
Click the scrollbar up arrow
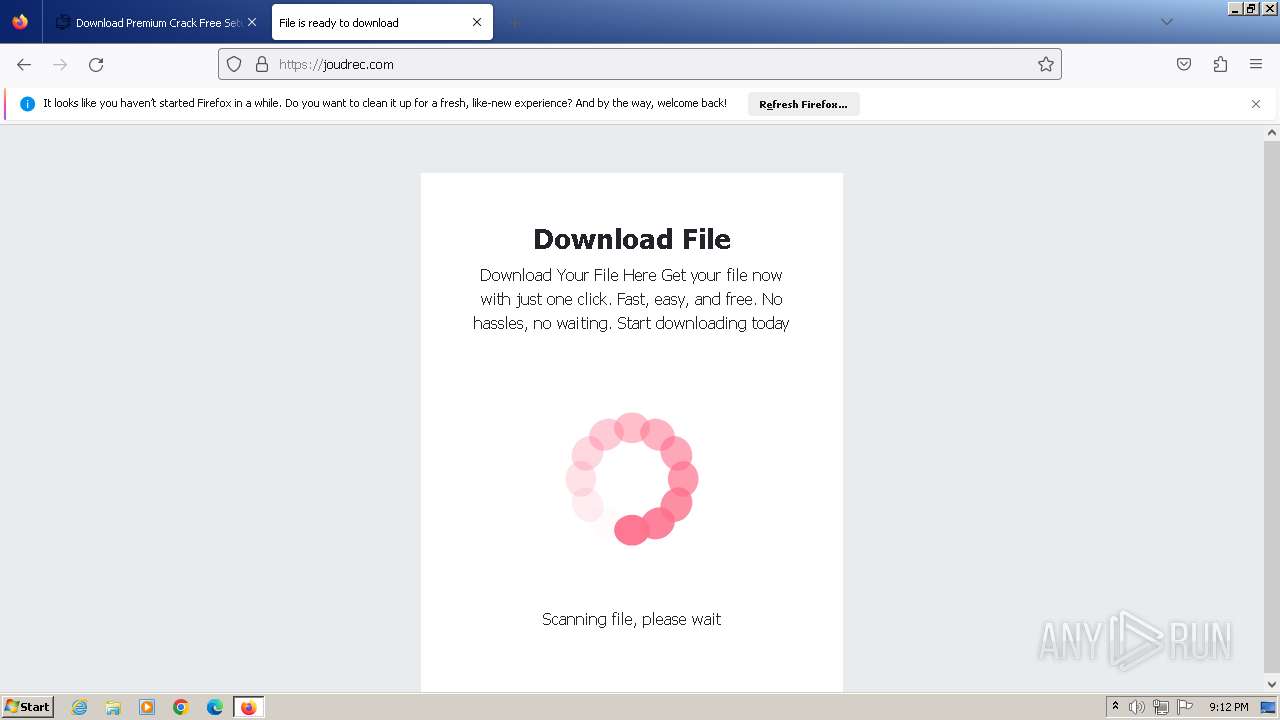[1272, 132]
